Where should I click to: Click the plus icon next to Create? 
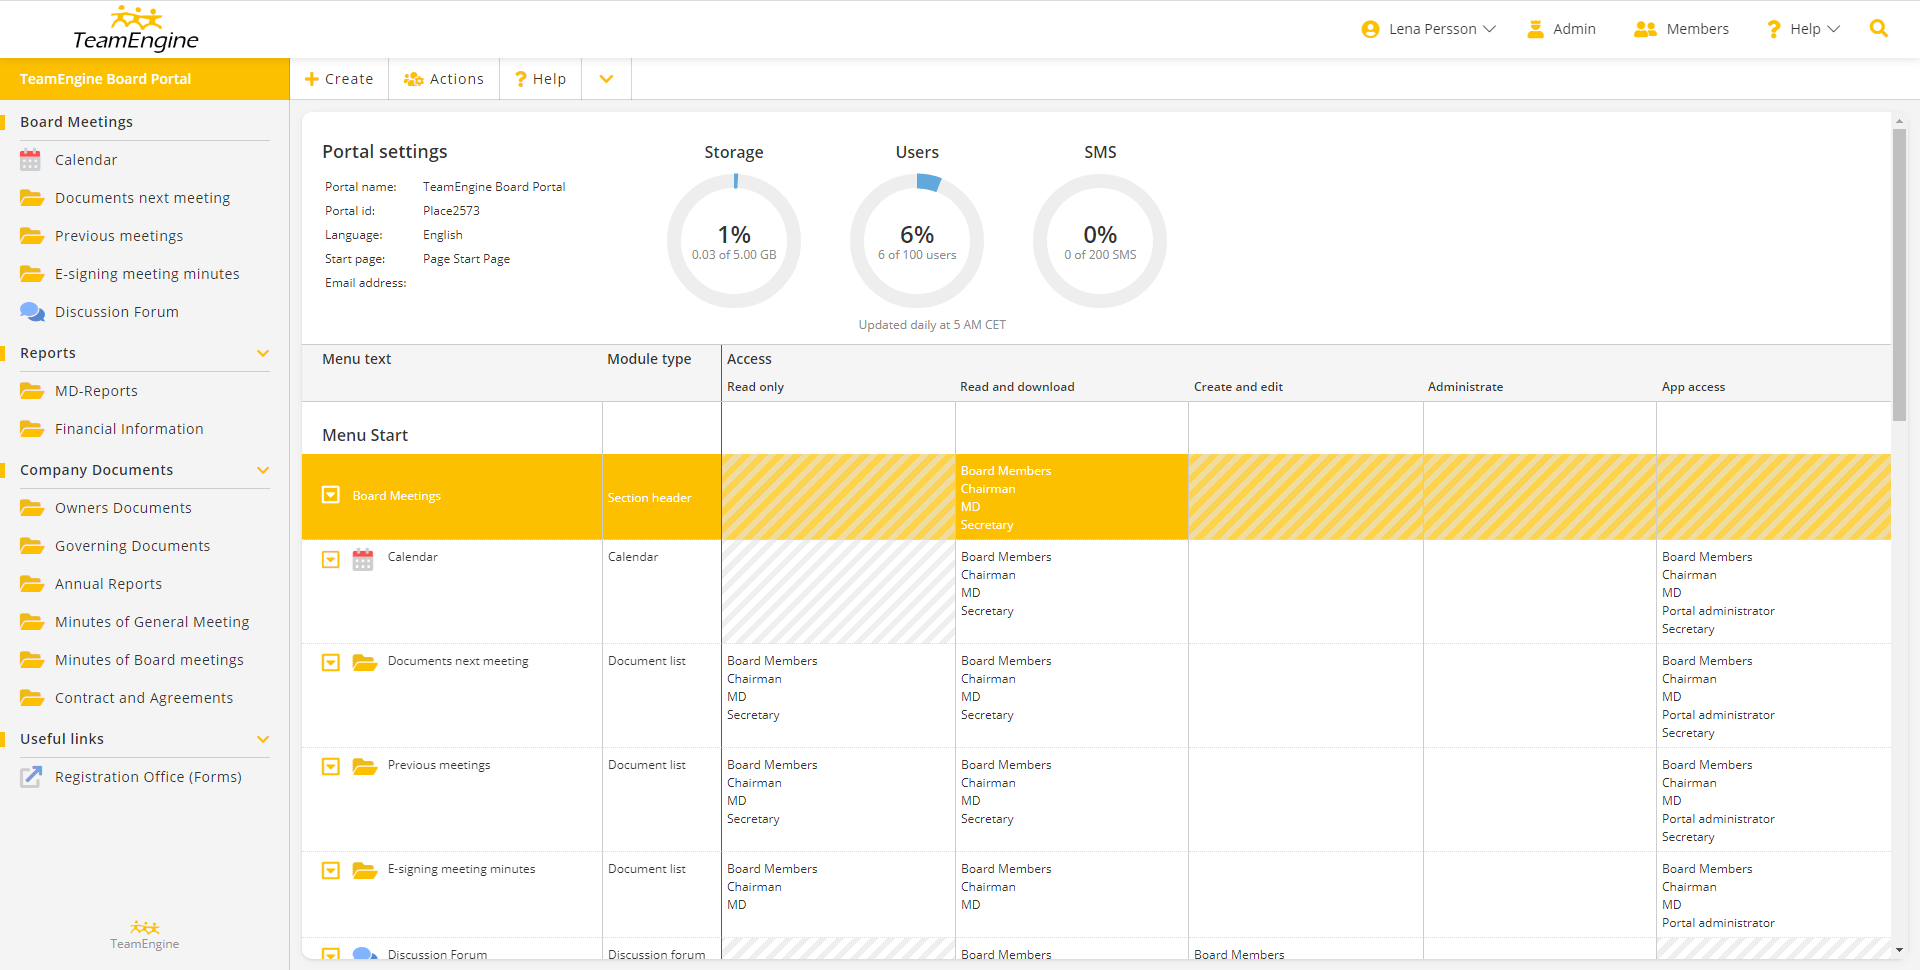[x=312, y=79]
